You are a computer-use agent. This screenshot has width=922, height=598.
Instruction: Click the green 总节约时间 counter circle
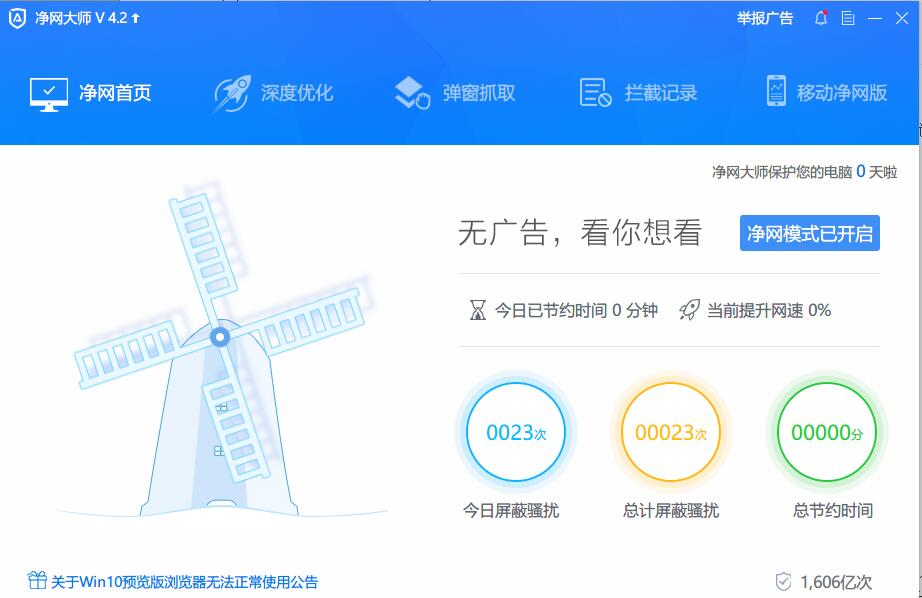[x=827, y=432]
